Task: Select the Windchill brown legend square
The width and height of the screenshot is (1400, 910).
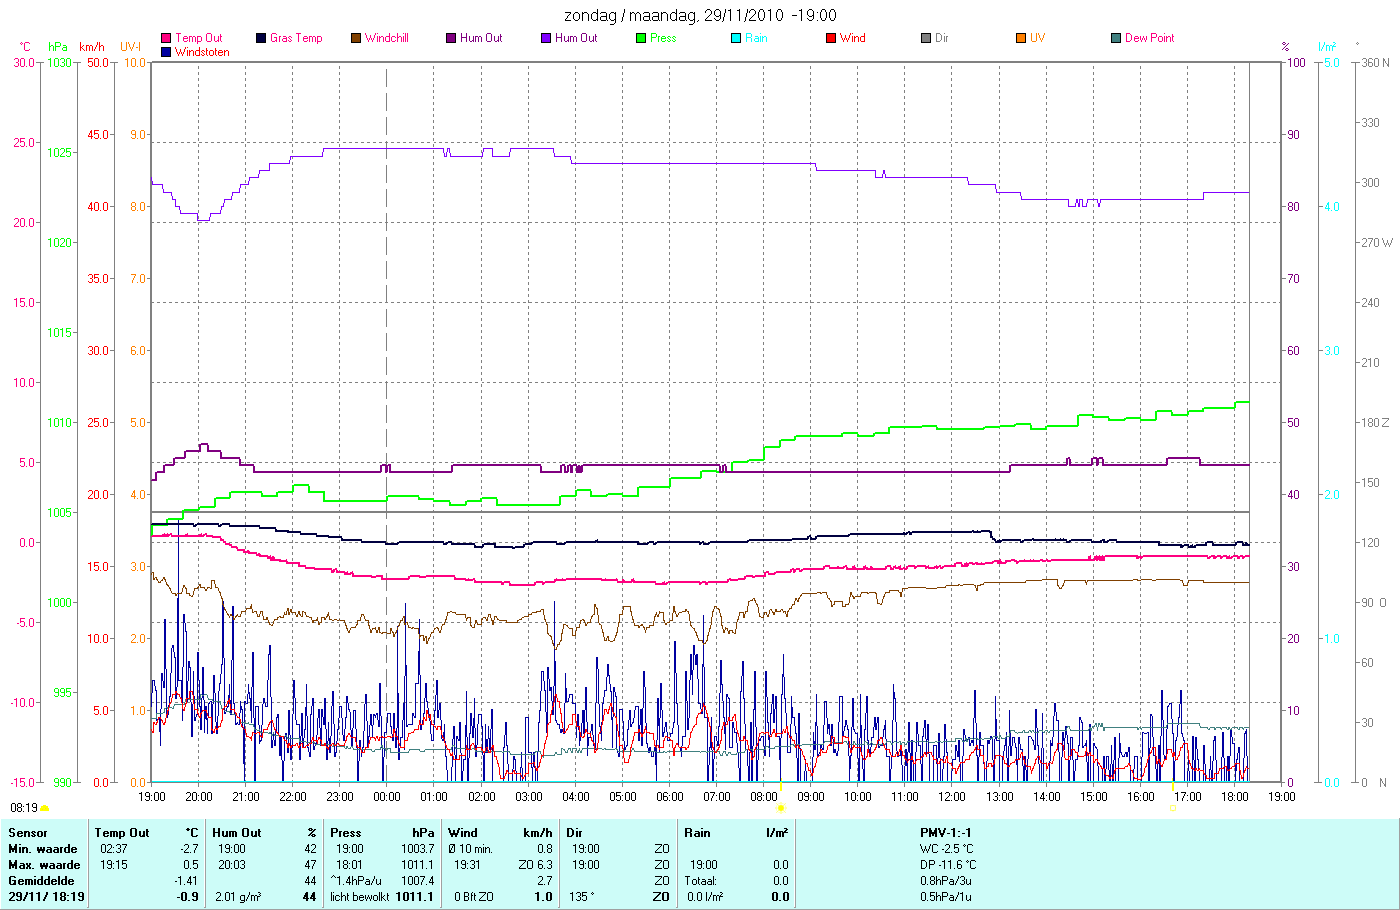Action: pyautogui.click(x=356, y=38)
